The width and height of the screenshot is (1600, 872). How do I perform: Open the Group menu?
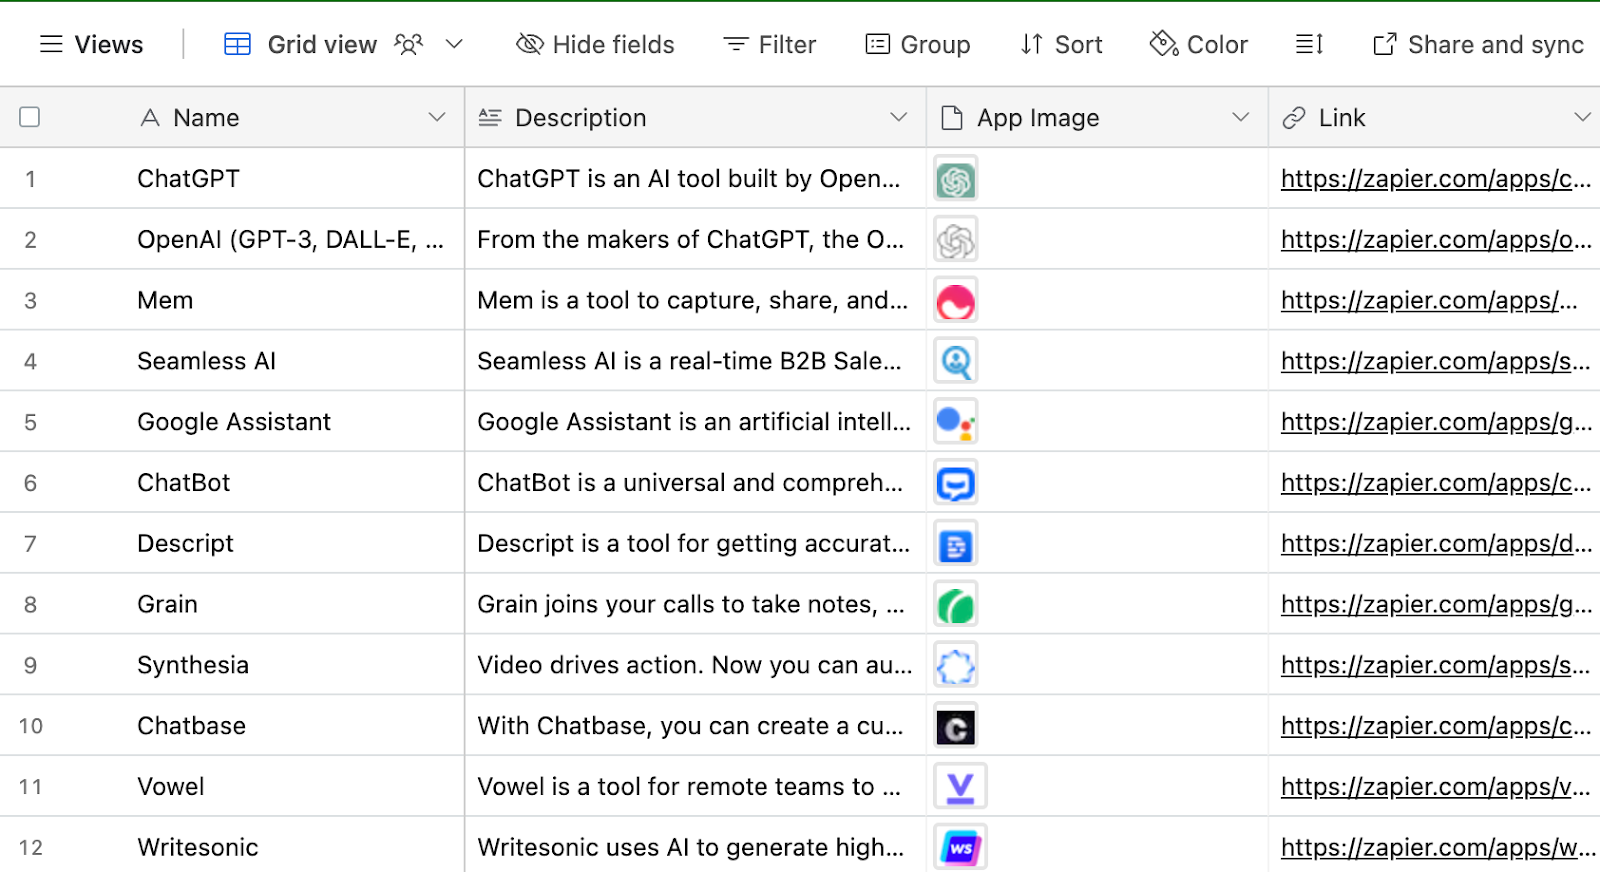(918, 45)
